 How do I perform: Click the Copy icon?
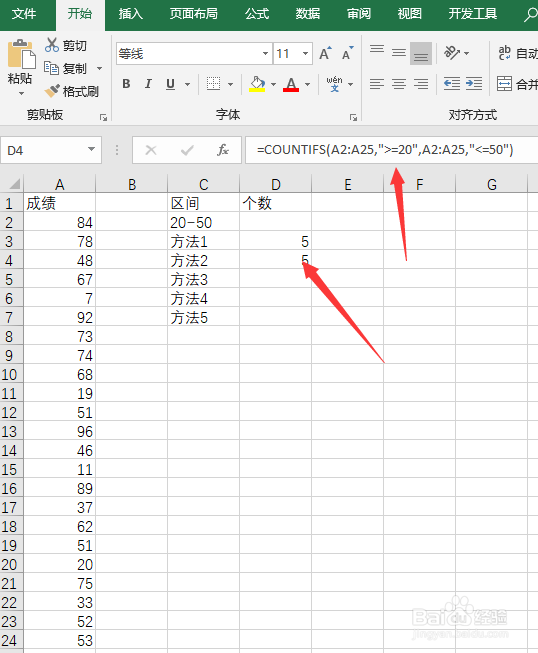(52, 68)
